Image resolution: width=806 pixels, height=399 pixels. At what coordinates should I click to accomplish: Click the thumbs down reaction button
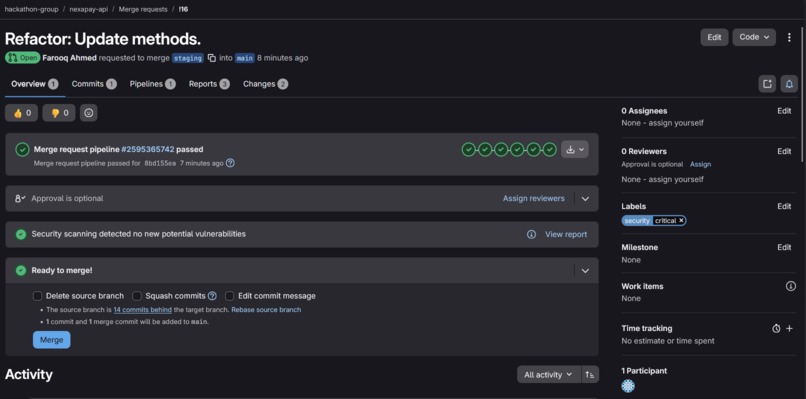pyautogui.click(x=59, y=113)
